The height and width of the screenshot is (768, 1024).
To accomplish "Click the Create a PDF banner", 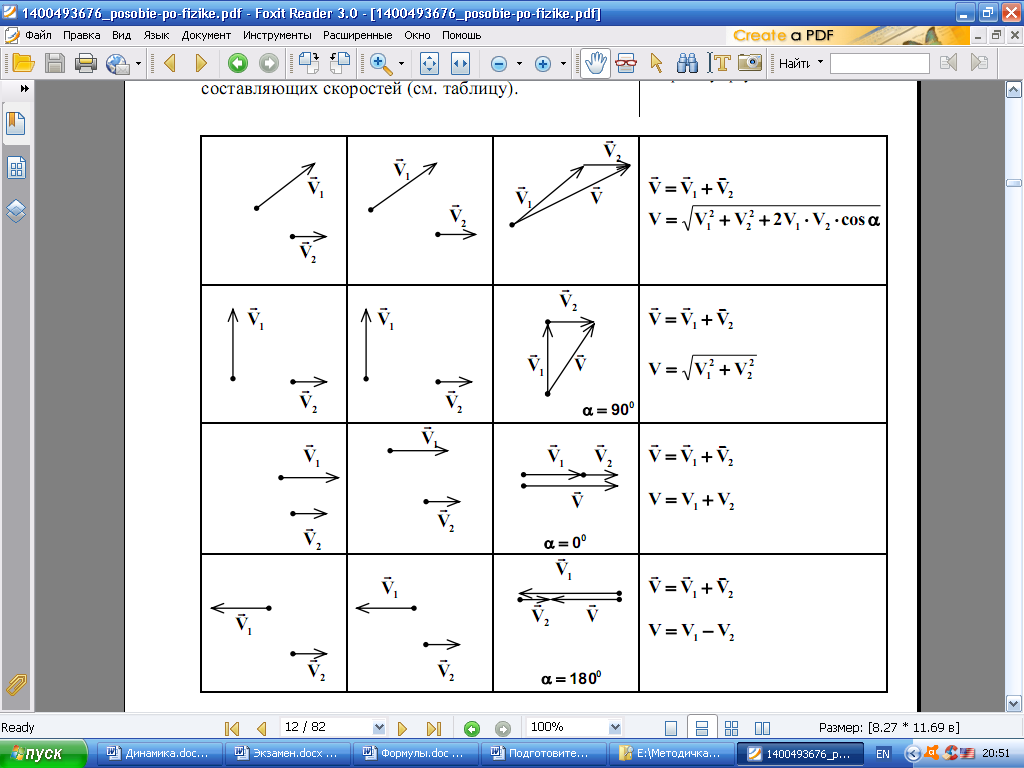I will click(x=847, y=35).
